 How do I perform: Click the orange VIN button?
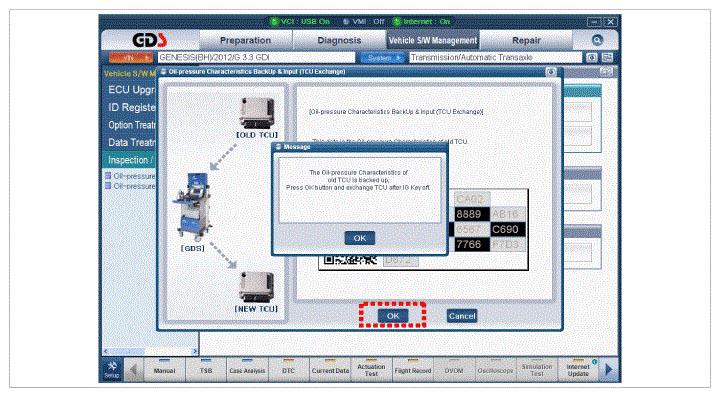[x=131, y=58]
